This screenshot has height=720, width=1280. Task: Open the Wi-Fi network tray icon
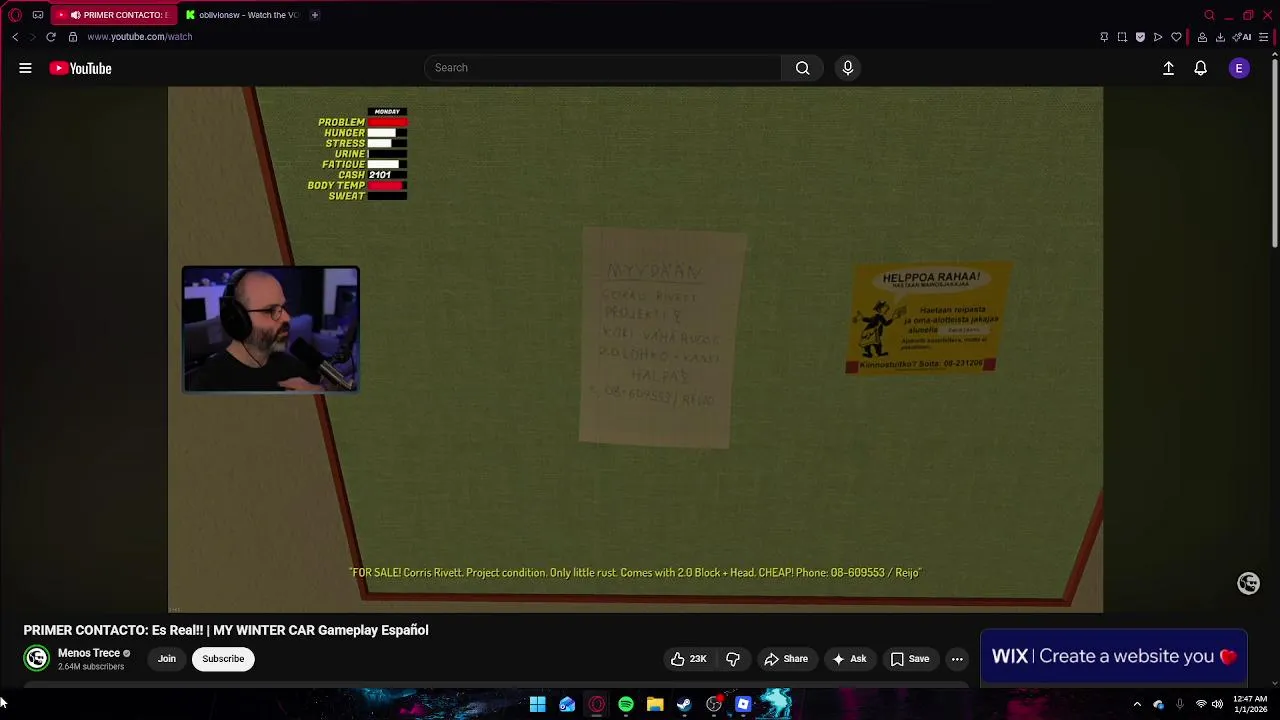[x=1201, y=704]
